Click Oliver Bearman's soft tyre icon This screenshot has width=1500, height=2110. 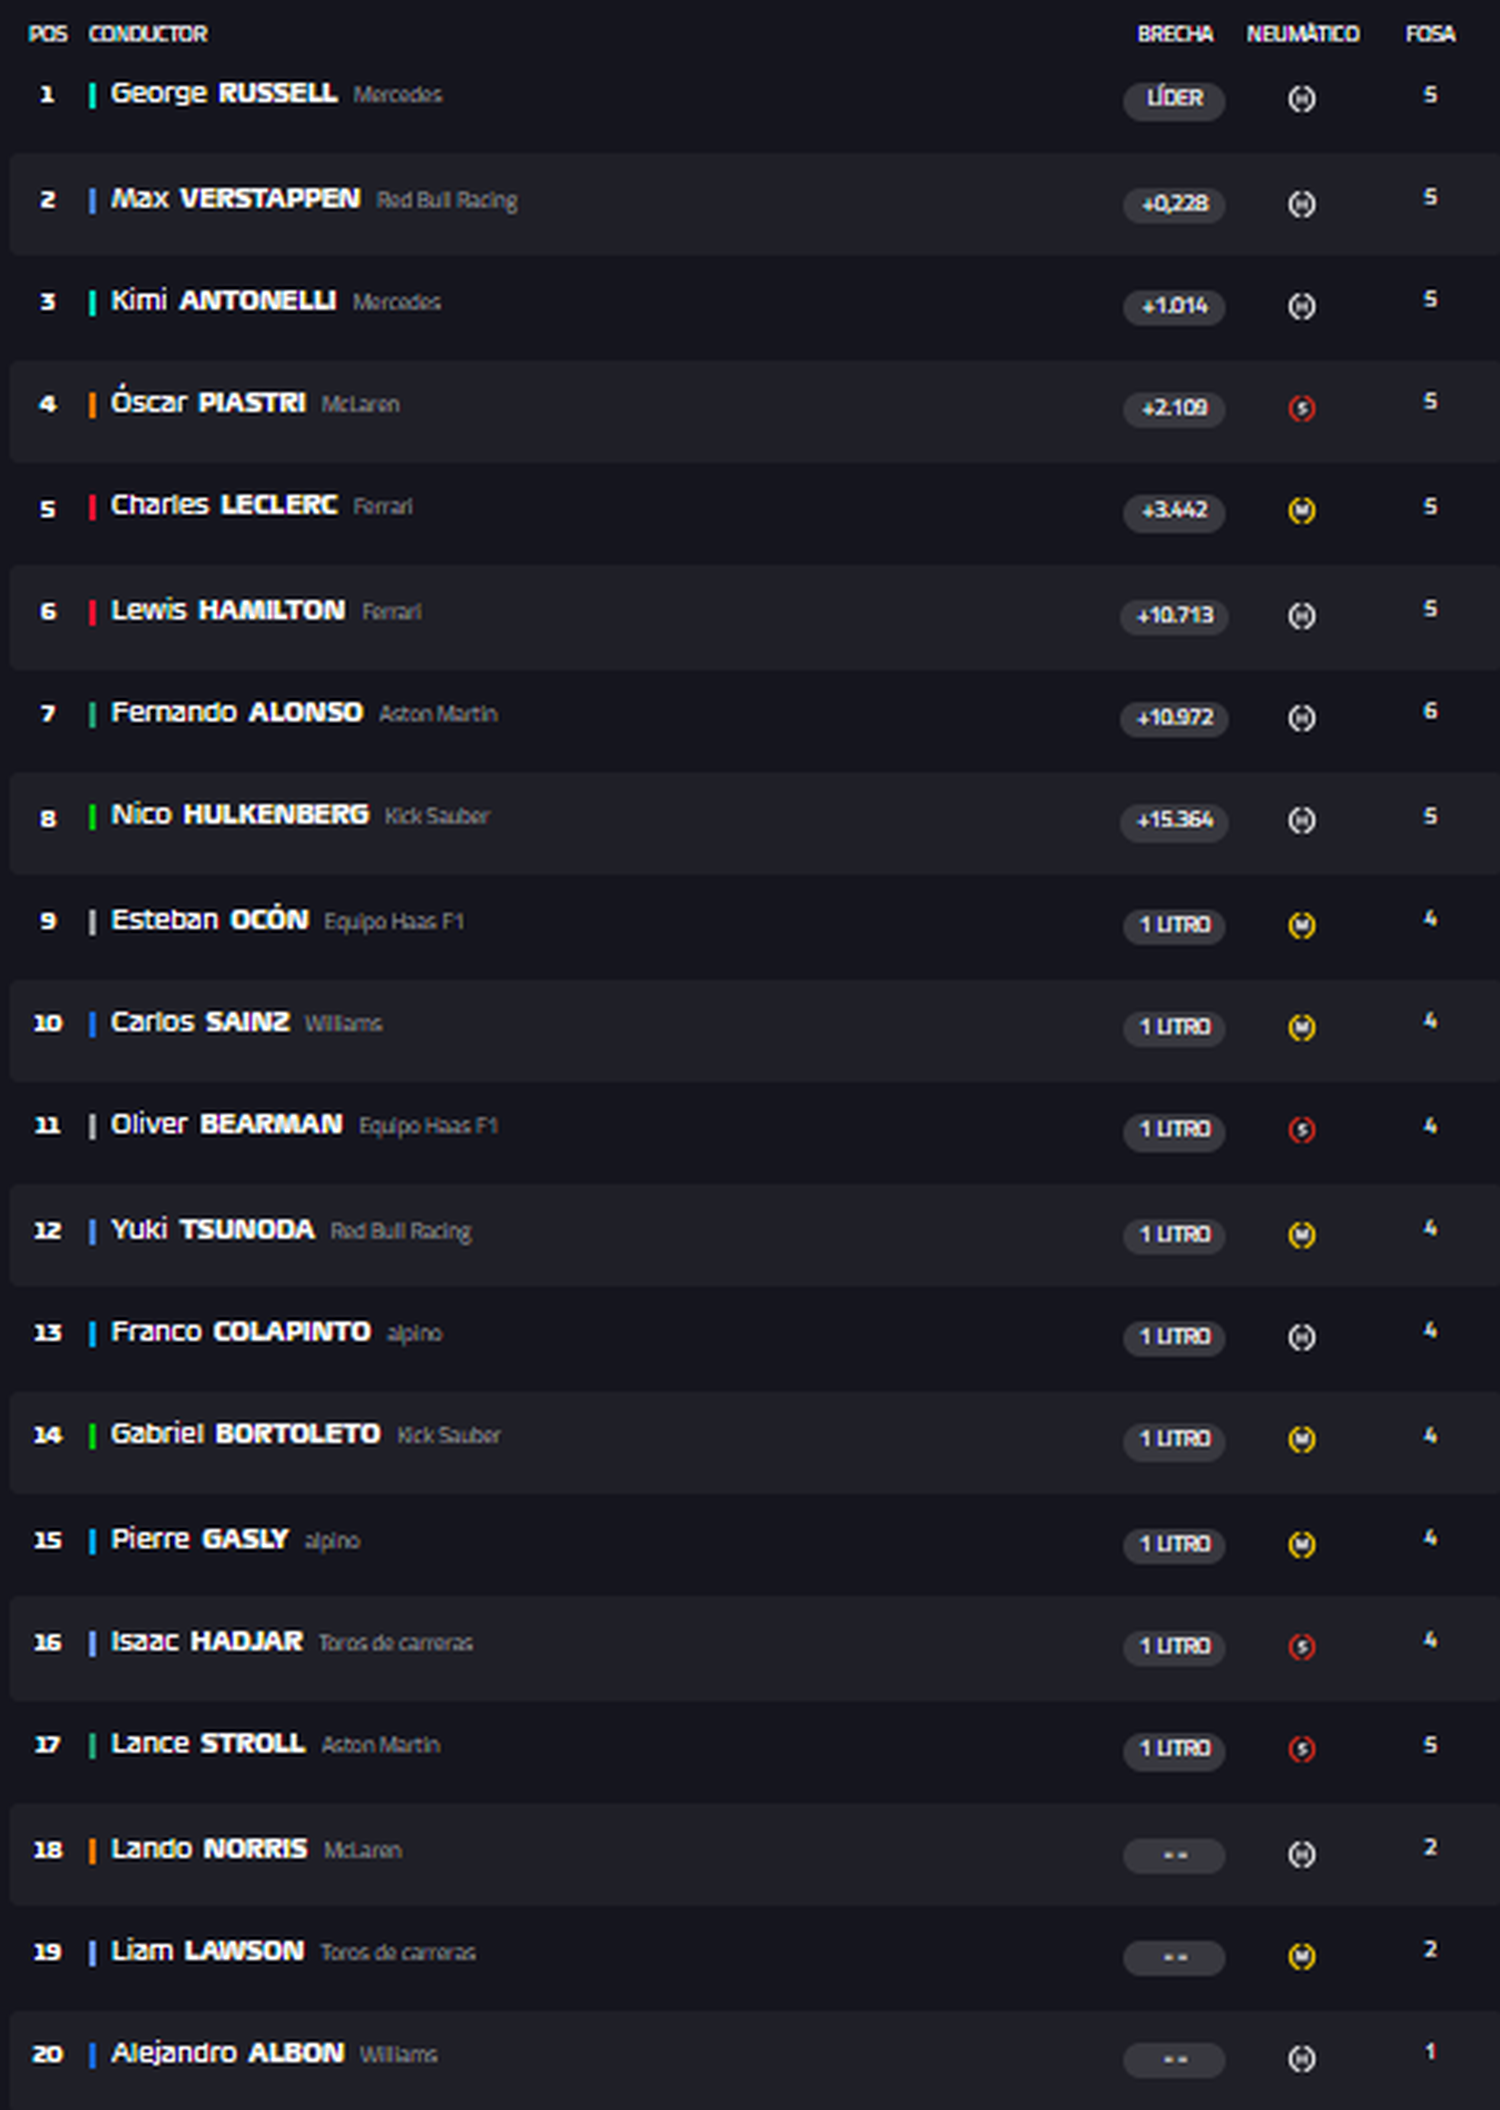click(x=1301, y=1130)
